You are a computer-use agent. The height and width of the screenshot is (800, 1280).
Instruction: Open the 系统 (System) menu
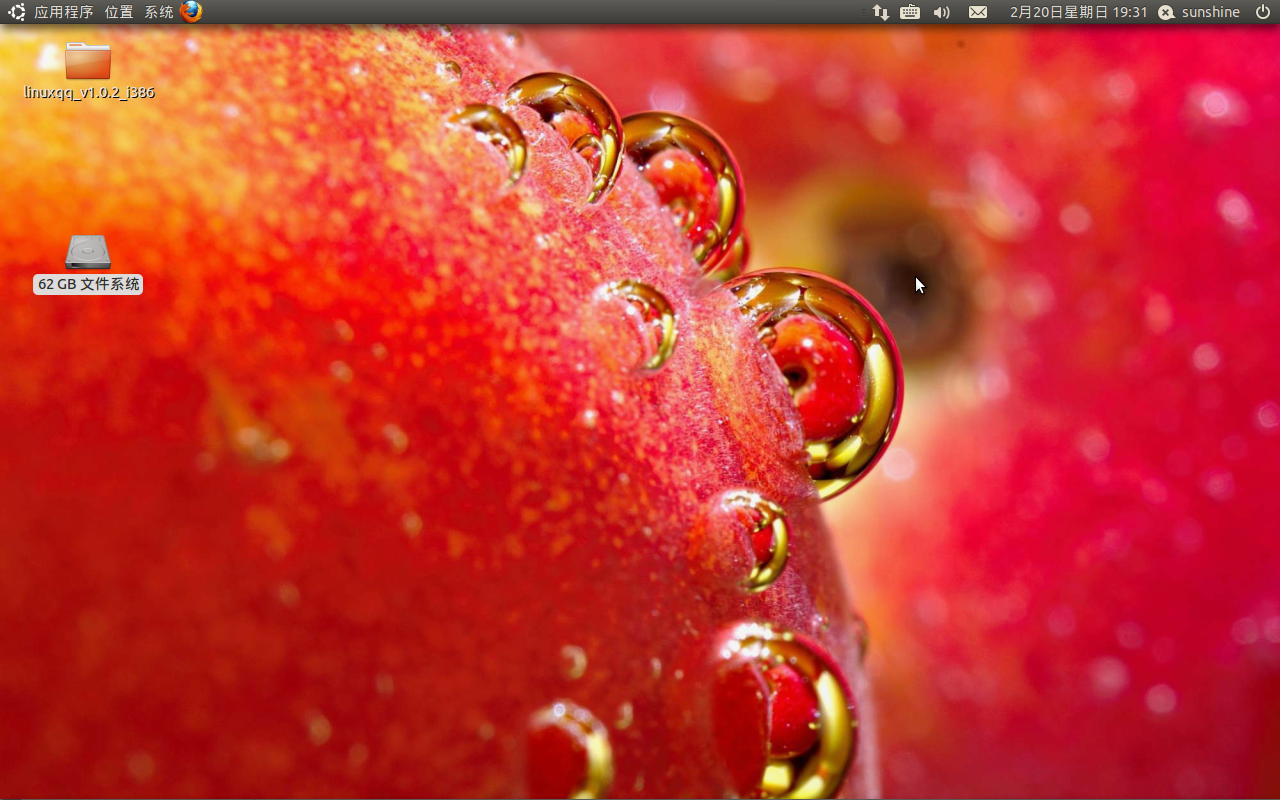[x=158, y=12]
